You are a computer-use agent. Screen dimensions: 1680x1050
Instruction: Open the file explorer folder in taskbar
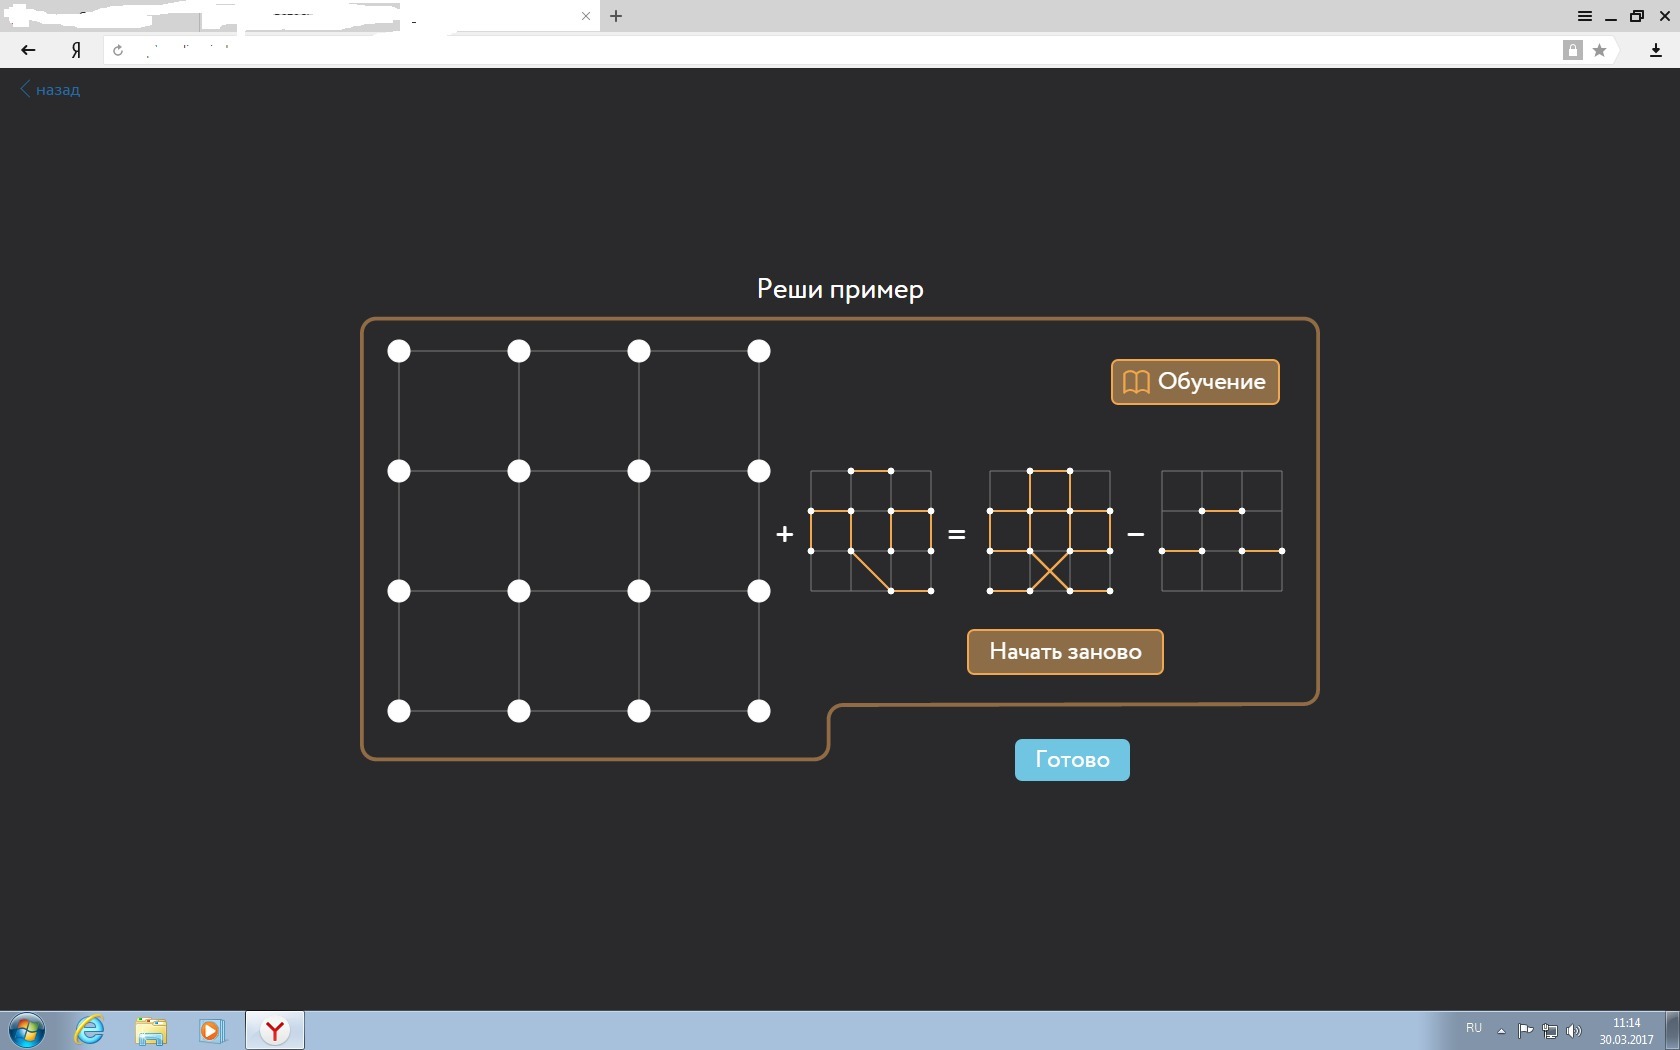[x=151, y=1030]
